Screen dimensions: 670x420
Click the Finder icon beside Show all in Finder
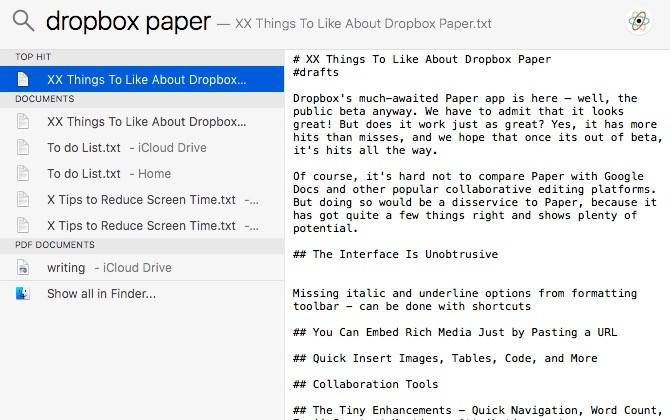tap(23, 294)
